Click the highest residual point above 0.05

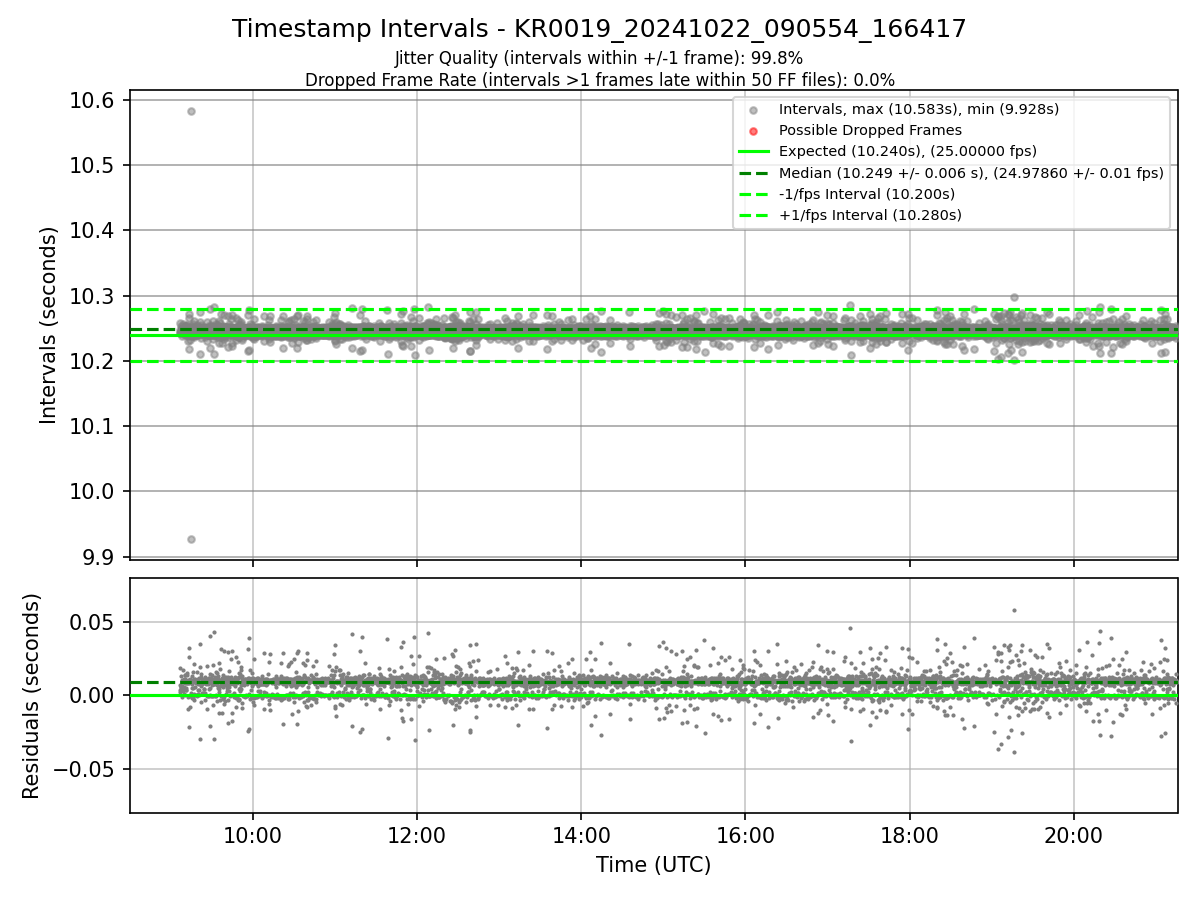pyautogui.click(x=1014, y=610)
